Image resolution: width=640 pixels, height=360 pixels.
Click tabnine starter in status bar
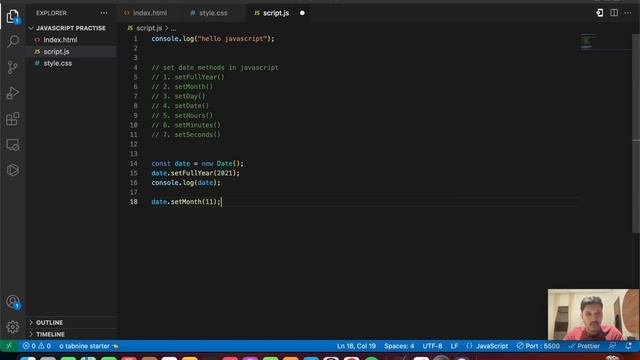pyautogui.click(x=89, y=346)
